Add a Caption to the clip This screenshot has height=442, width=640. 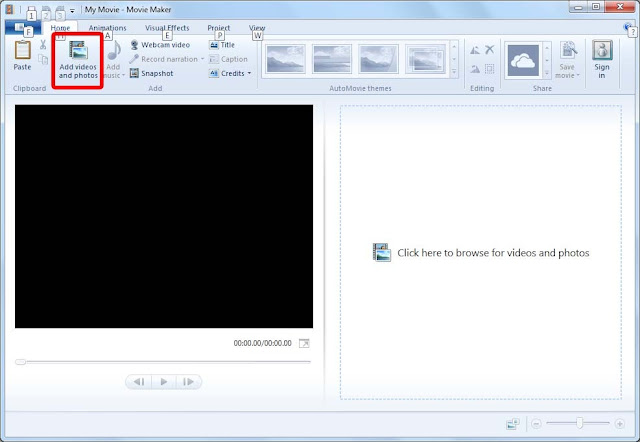click(x=228, y=59)
